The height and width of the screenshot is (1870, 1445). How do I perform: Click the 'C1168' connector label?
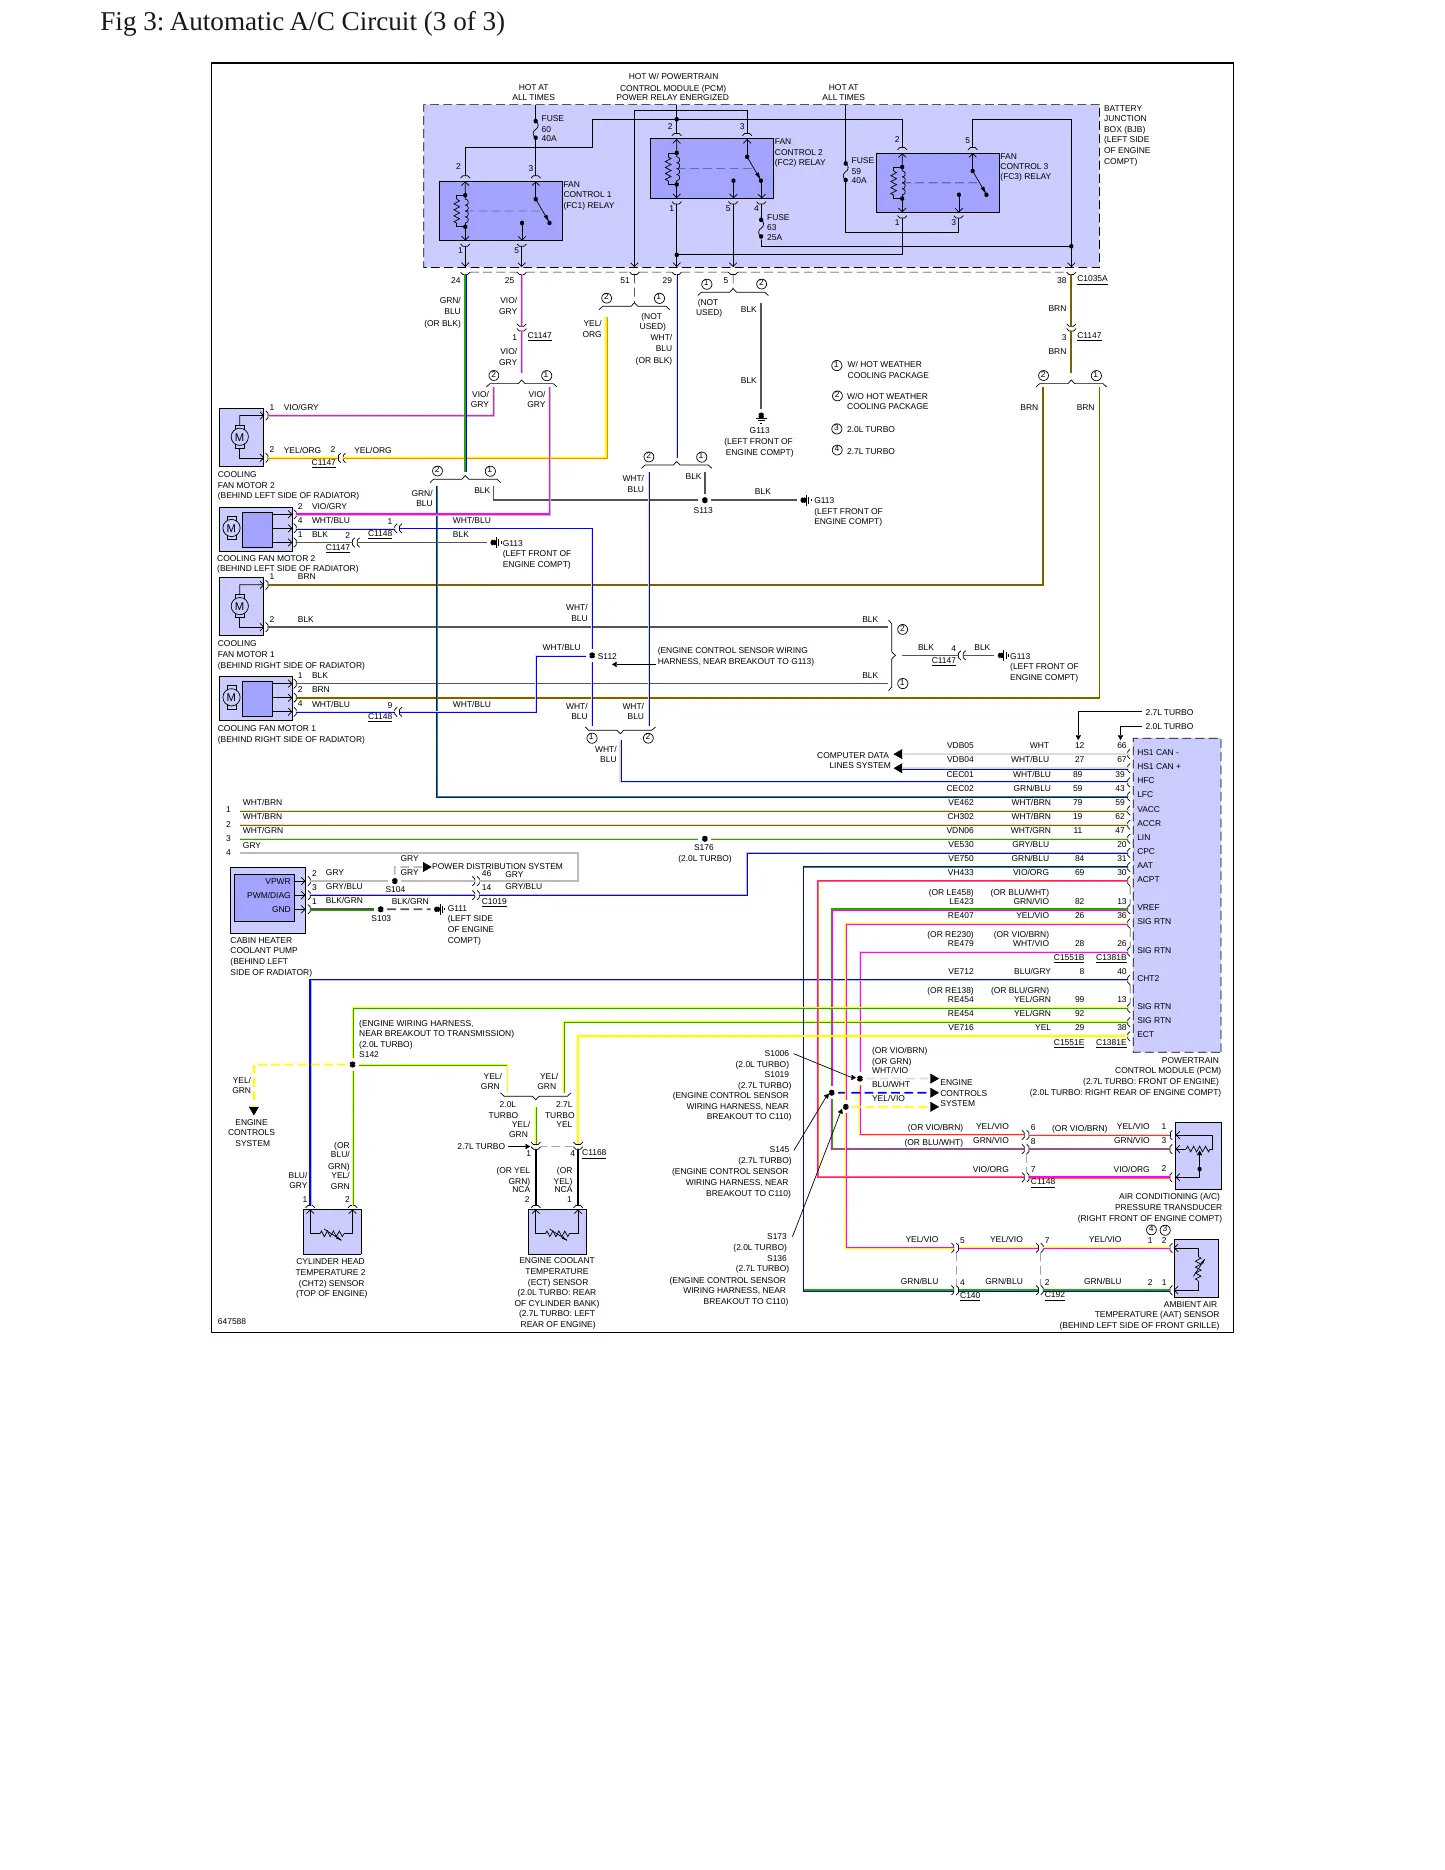tap(594, 1152)
